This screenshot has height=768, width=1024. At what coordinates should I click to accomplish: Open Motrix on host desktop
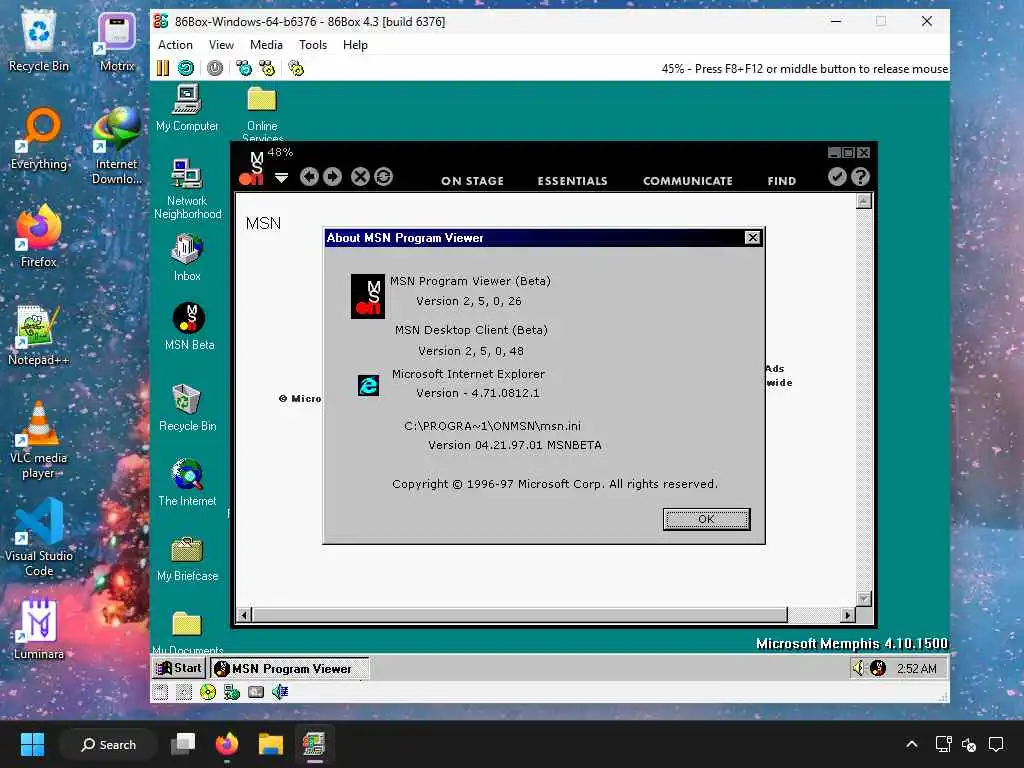[117, 42]
